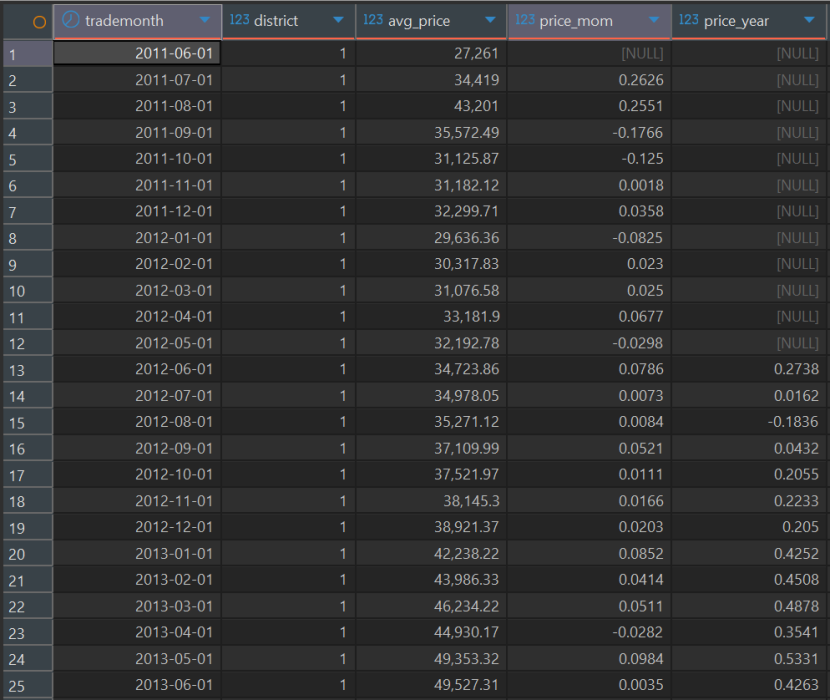Screen dimensions: 830x700
Task: Select row number 13 header
Action: coord(28,370)
